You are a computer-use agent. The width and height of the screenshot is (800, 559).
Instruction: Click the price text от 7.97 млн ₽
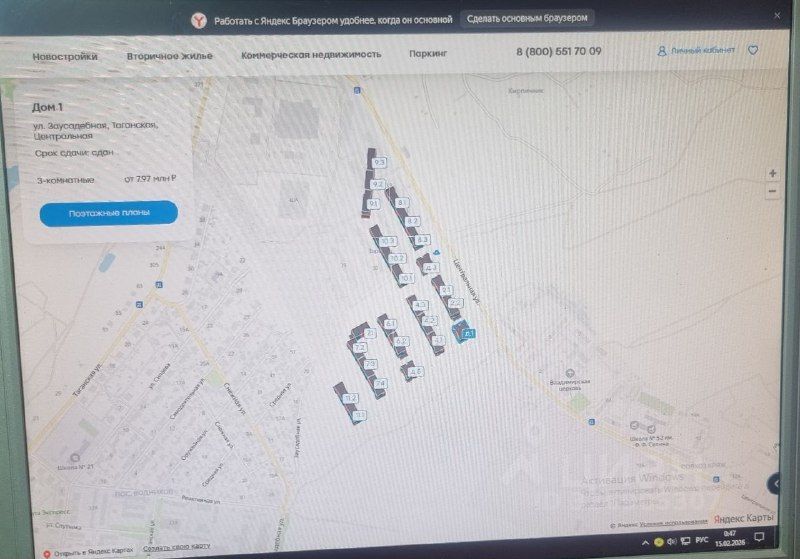tap(150, 179)
